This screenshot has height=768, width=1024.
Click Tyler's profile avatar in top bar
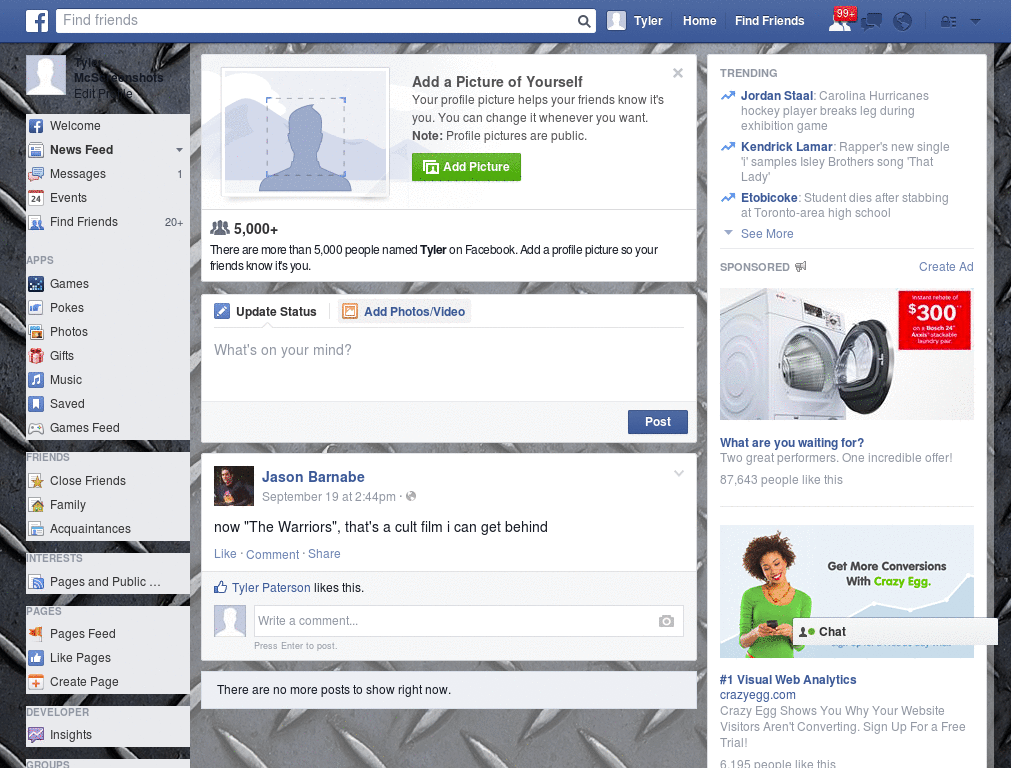pyautogui.click(x=616, y=21)
